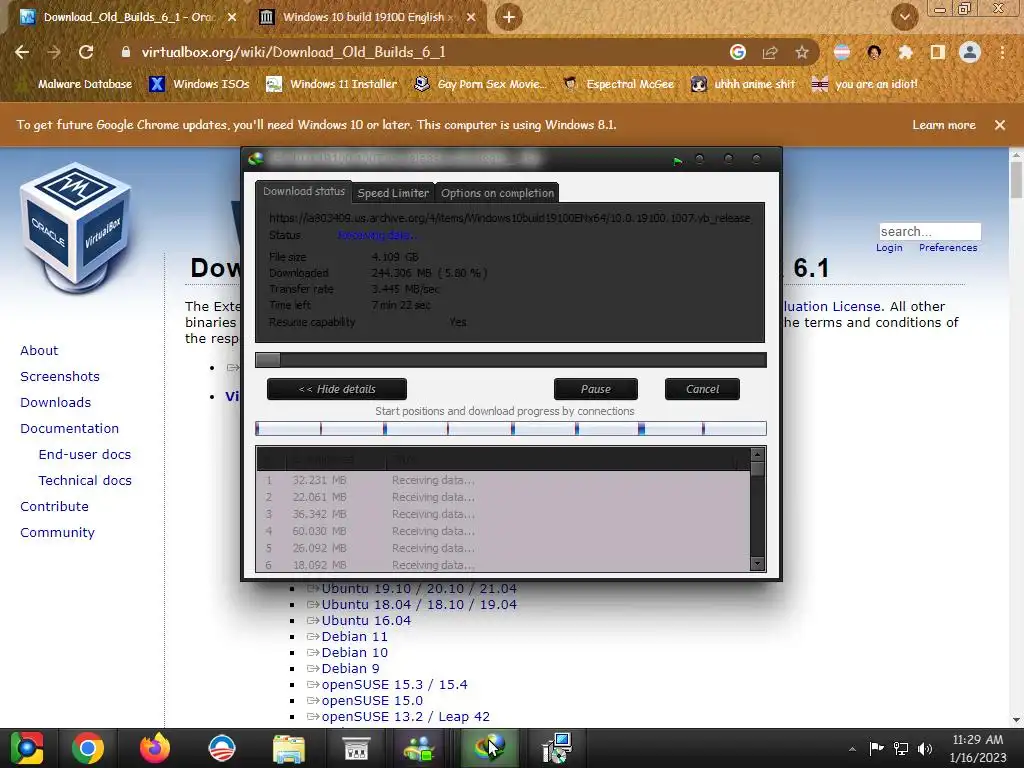This screenshot has height=768, width=1024.
Task: Go back in Chrome history
Action: (x=22, y=52)
